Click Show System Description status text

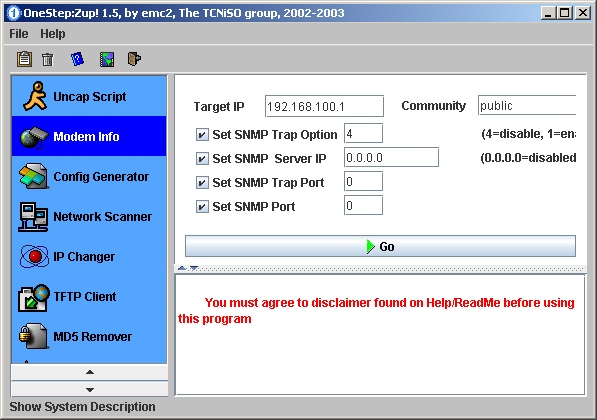pos(82,407)
